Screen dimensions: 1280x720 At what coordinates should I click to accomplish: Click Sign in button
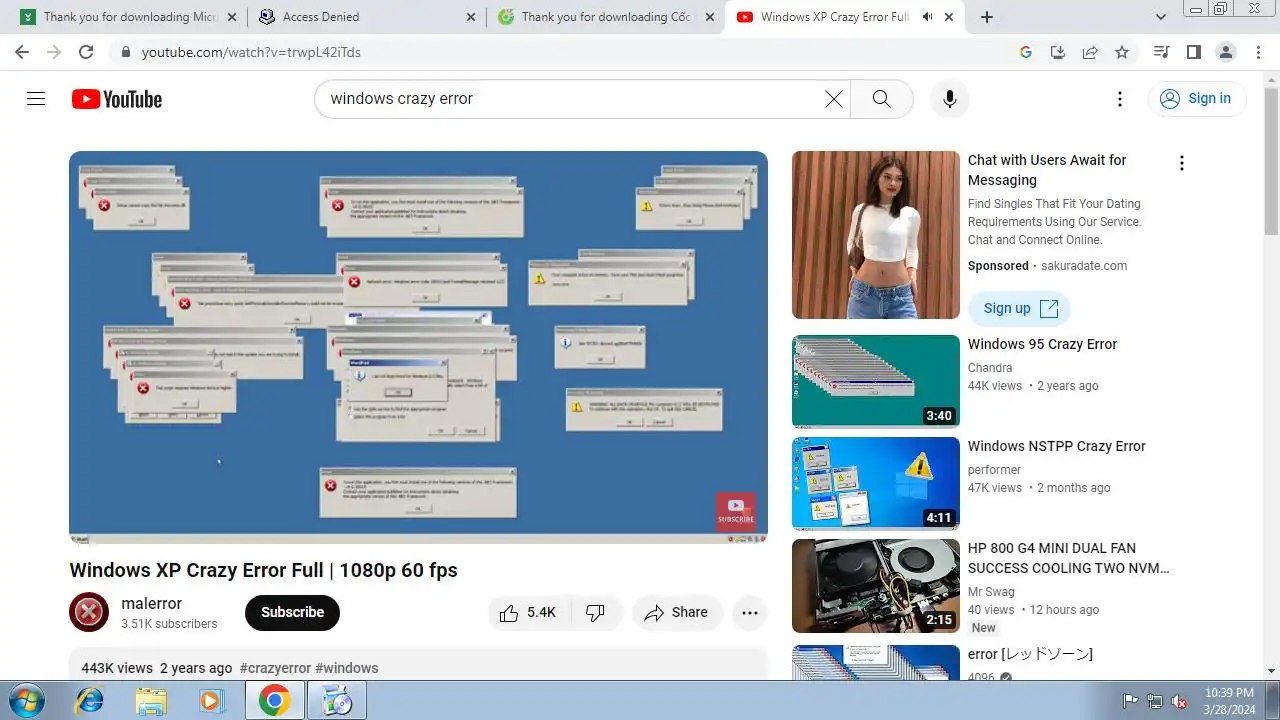point(1196,98)
